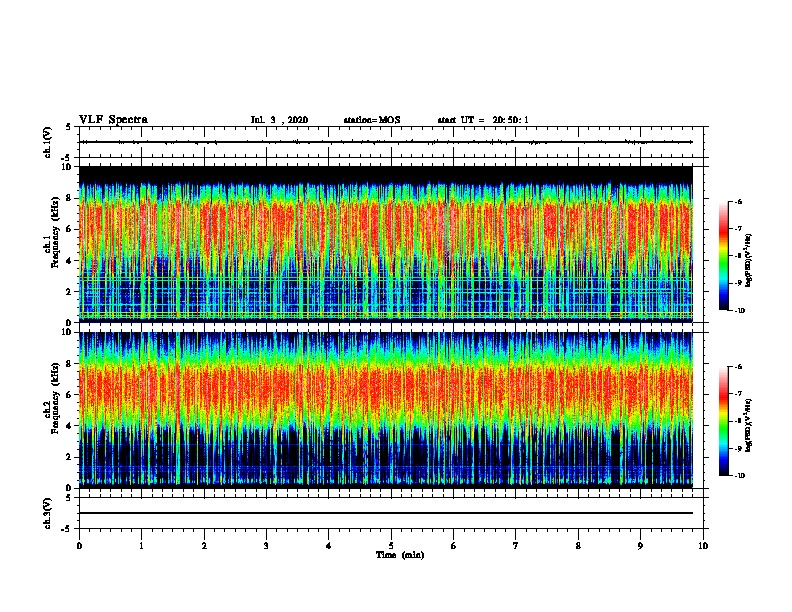
Task: Click the '-6' label on the ch.1 colorbar
Action: [x=738, y=202]
